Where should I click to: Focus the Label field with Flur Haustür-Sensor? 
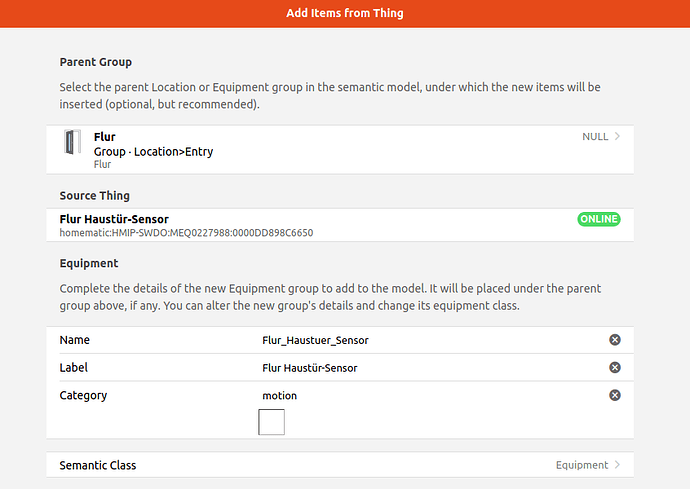pyautogui.click(x=310, y=368)
